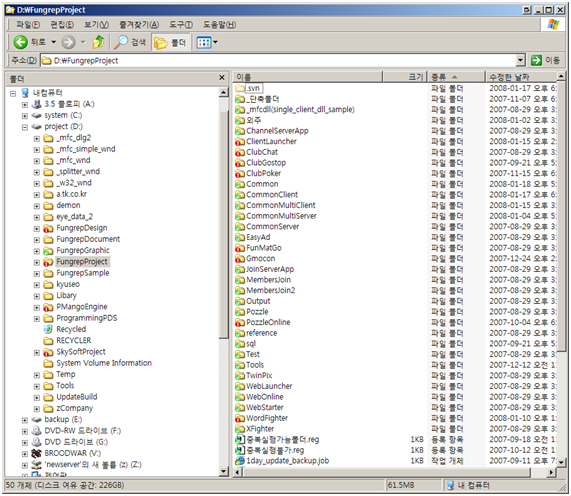Viewport: 571px width, 496px height.
Task: Select FungrepDocument in folder tree
Action: coord(88,239)
